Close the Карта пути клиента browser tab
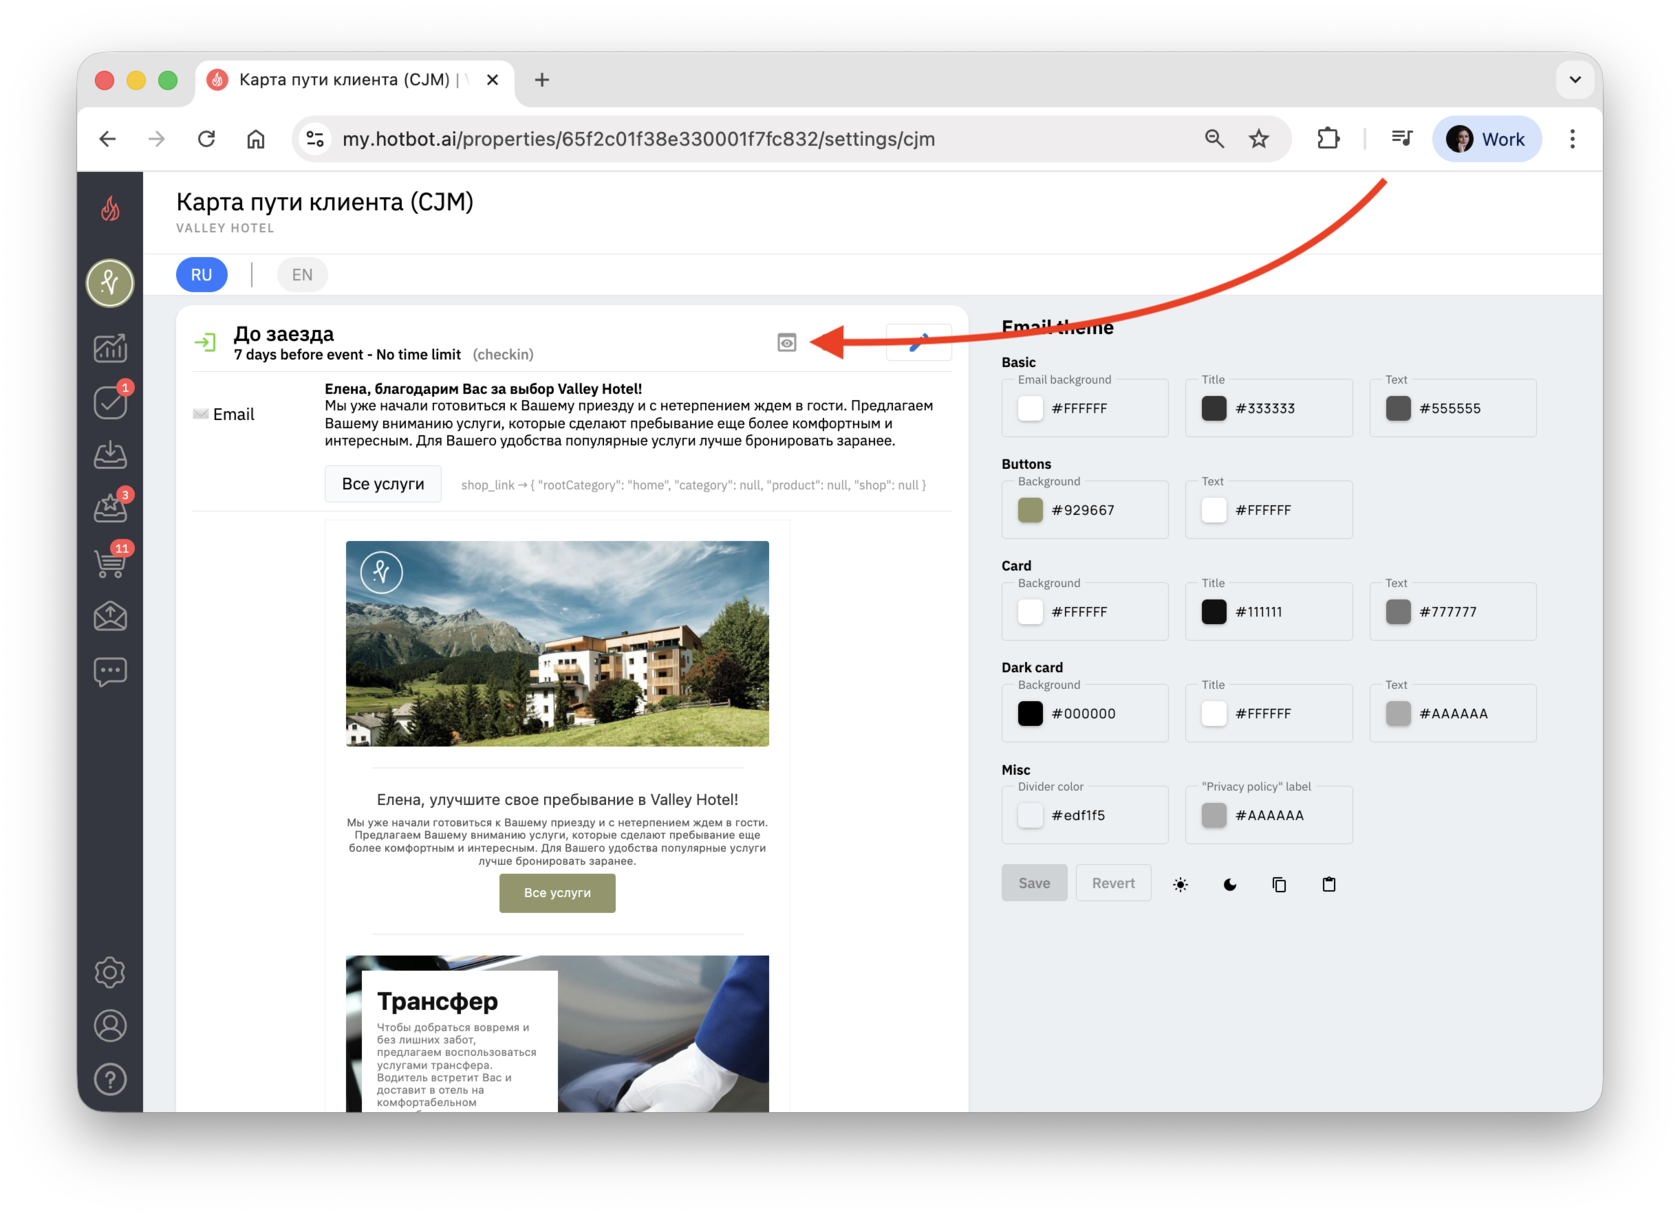This screenshot has height=1214, width=1680. 492,80
